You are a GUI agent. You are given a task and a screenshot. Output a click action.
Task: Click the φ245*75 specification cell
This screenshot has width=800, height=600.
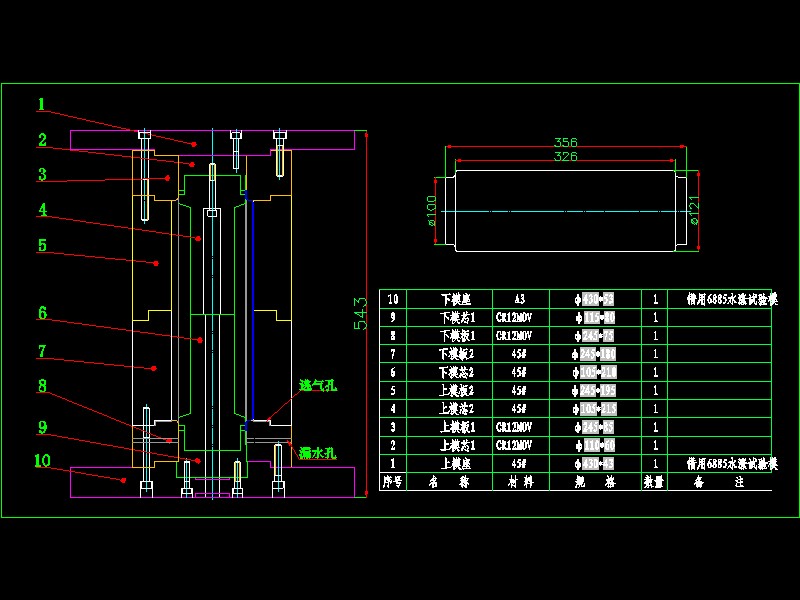(x=594, y=336)
